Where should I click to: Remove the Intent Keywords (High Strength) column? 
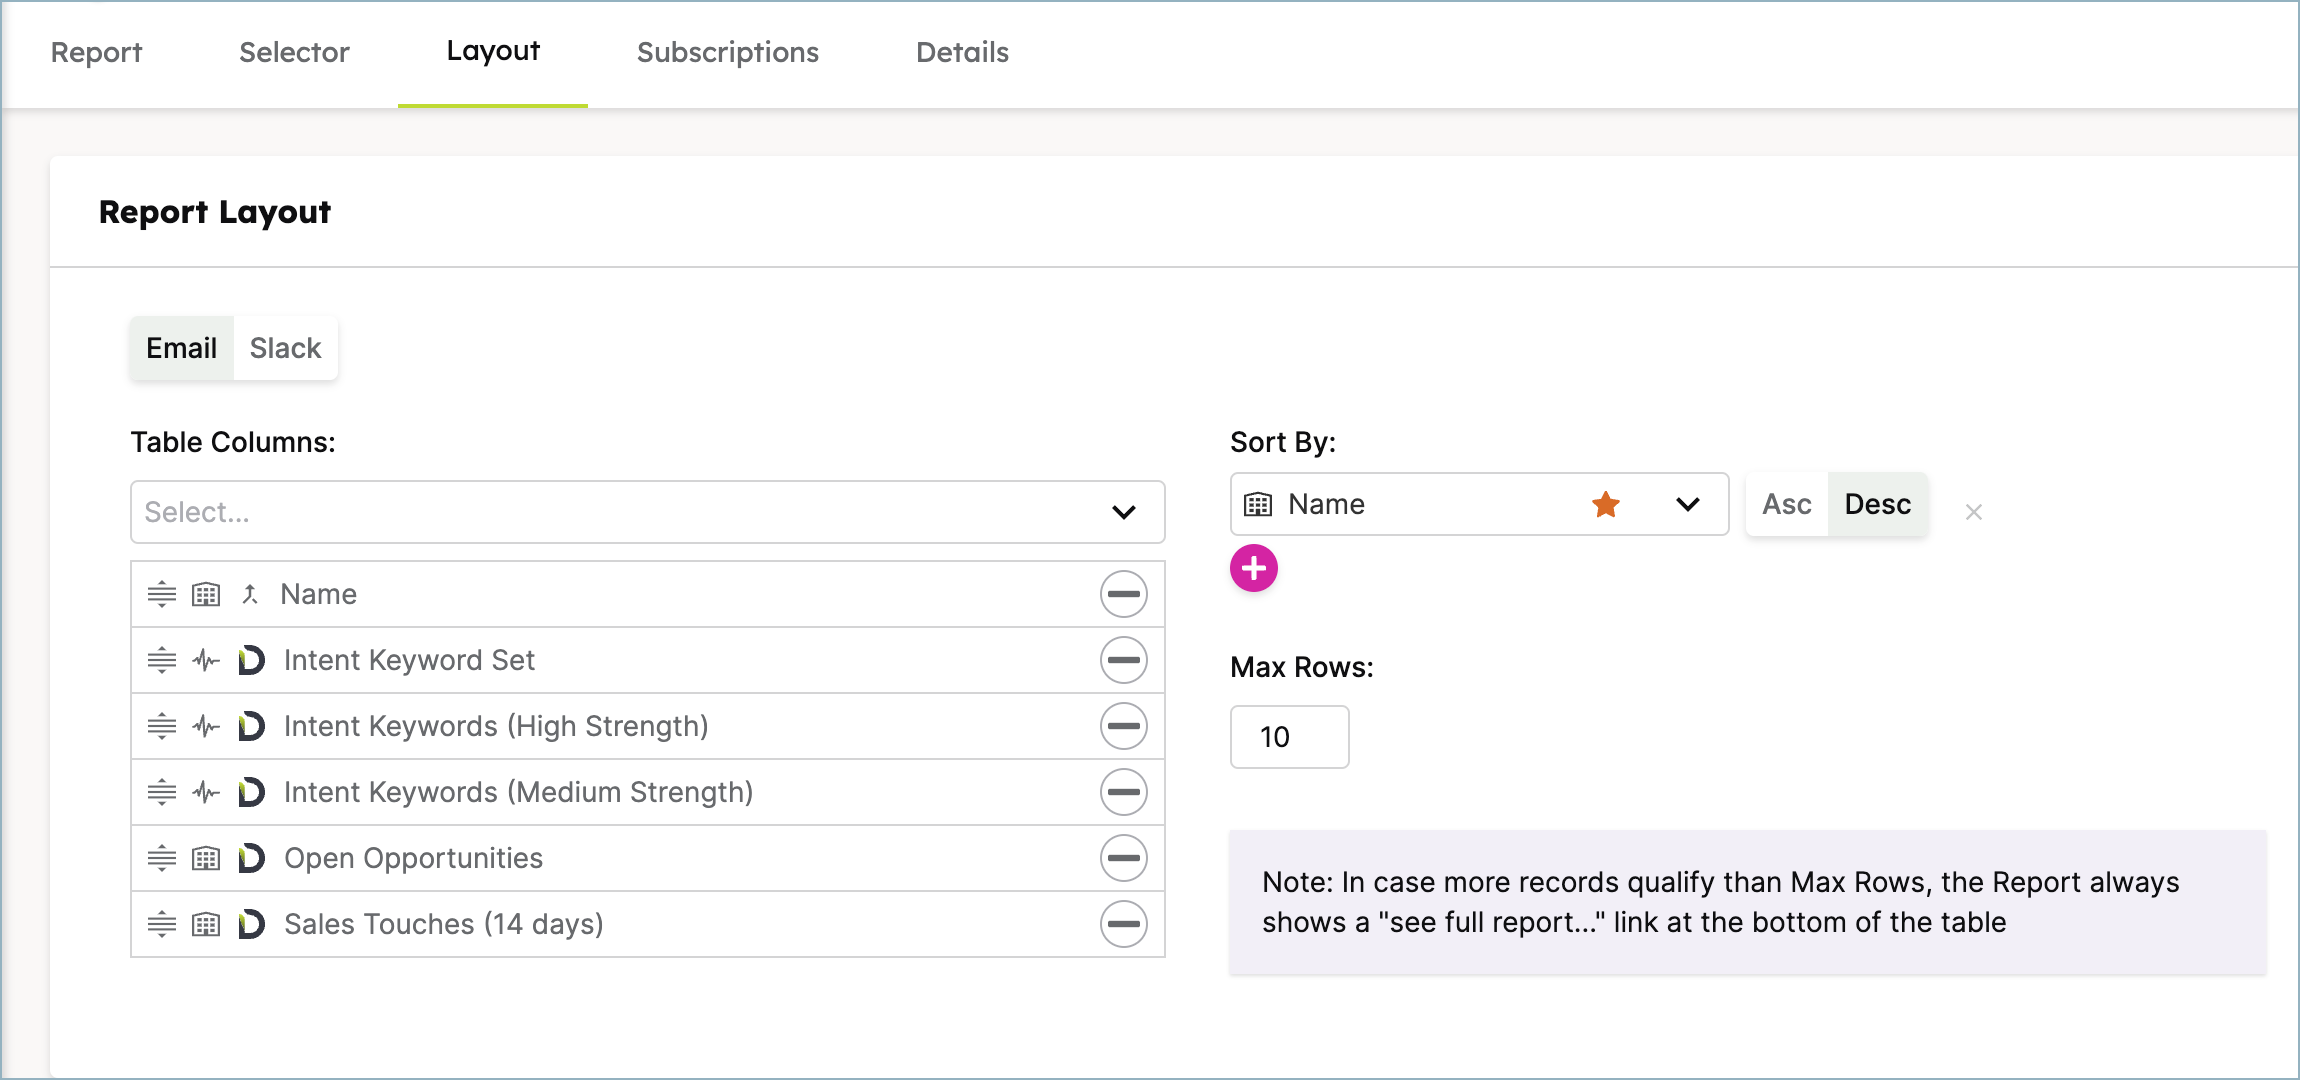coord(1122,726)
